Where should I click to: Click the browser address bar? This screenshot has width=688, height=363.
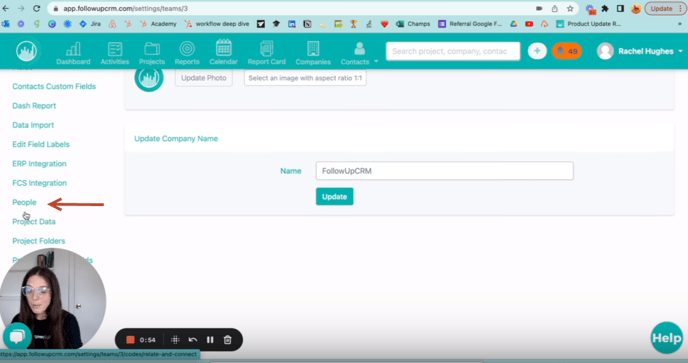tap(290, 8)
